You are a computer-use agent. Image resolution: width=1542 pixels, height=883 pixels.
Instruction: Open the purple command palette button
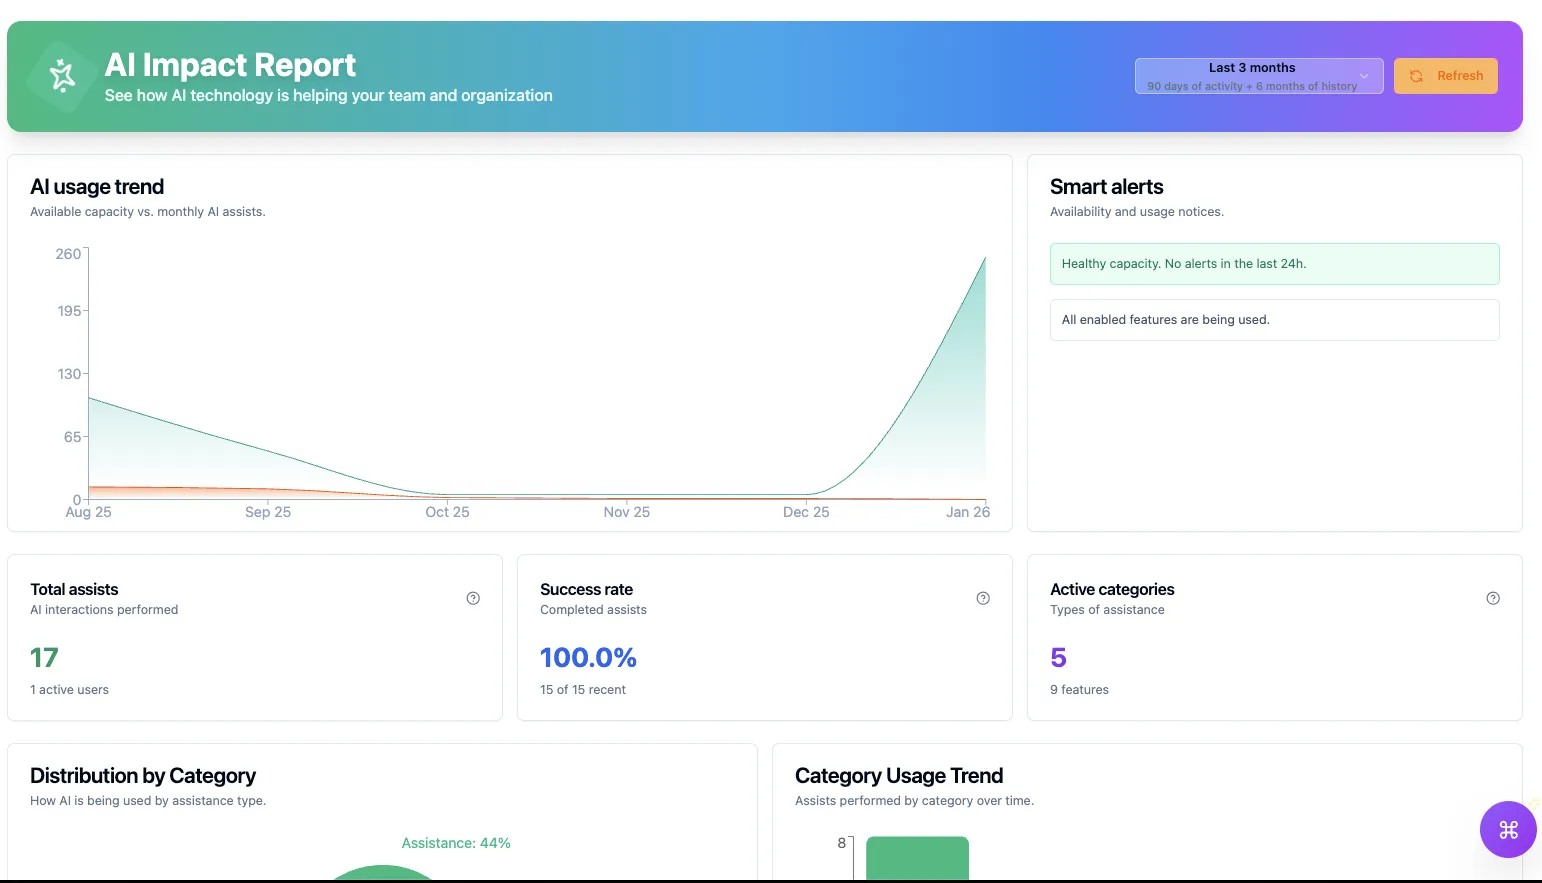click(x=1508, y=829)
